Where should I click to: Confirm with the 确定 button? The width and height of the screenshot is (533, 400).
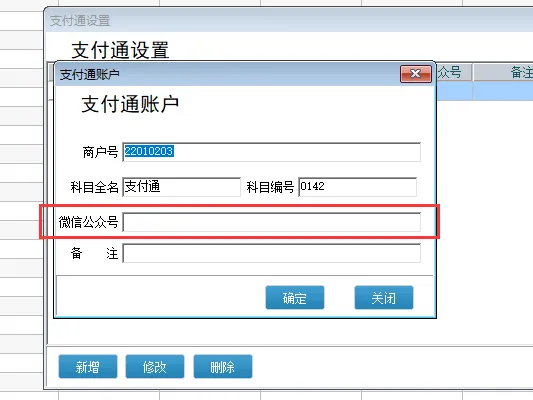[295, 298]
